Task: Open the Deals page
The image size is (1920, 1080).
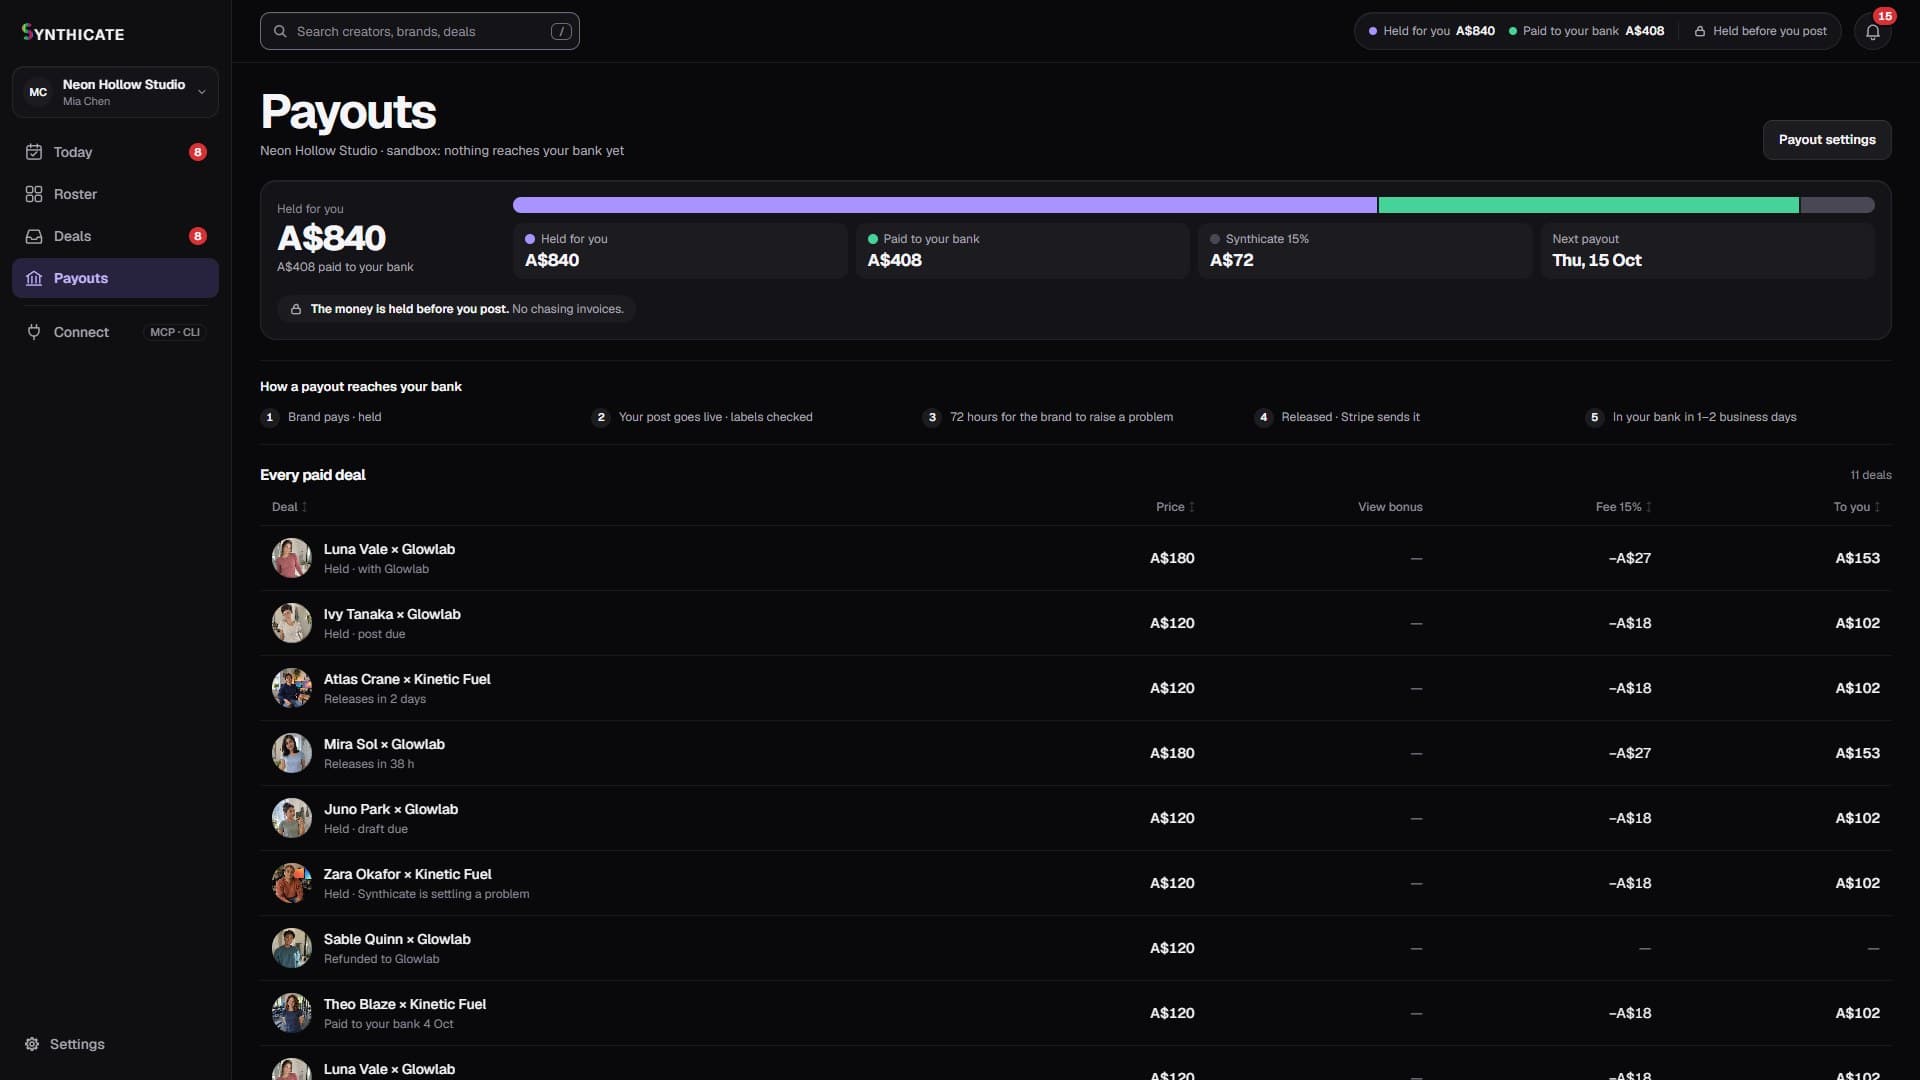Action: pos(115,236)
